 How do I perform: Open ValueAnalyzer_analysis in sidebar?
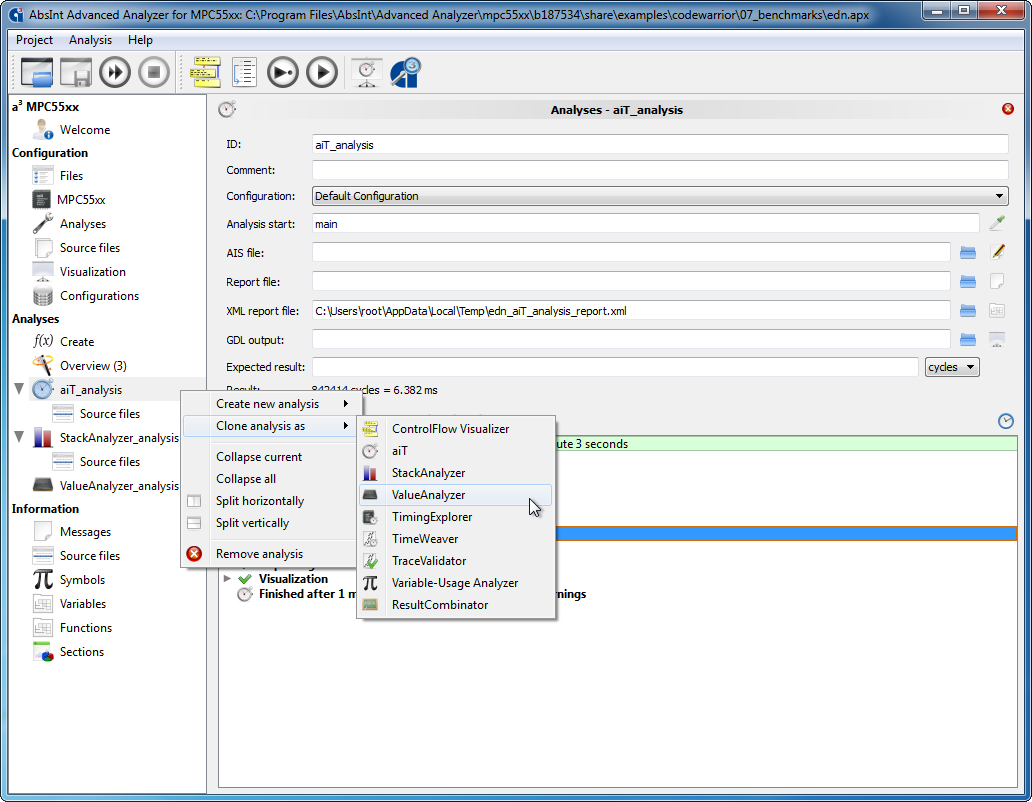[118, 486]
